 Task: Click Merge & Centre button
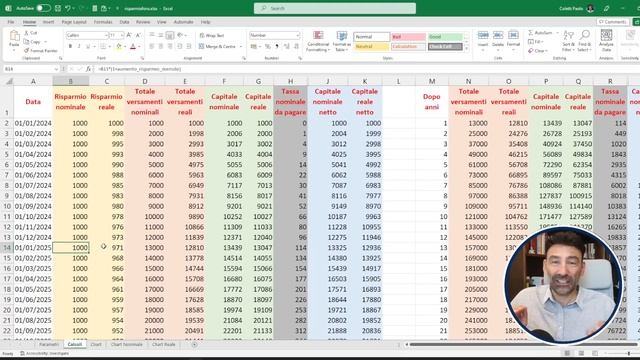217,47
